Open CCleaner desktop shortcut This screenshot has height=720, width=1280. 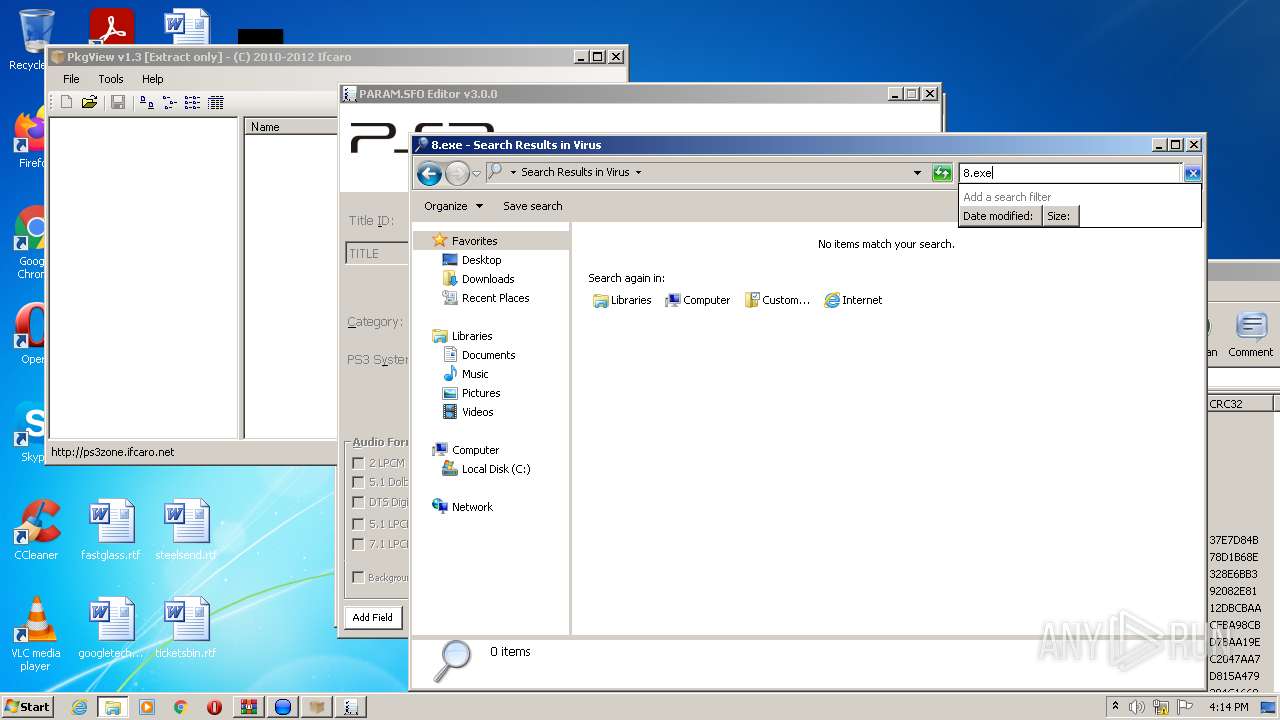[37, 530]
